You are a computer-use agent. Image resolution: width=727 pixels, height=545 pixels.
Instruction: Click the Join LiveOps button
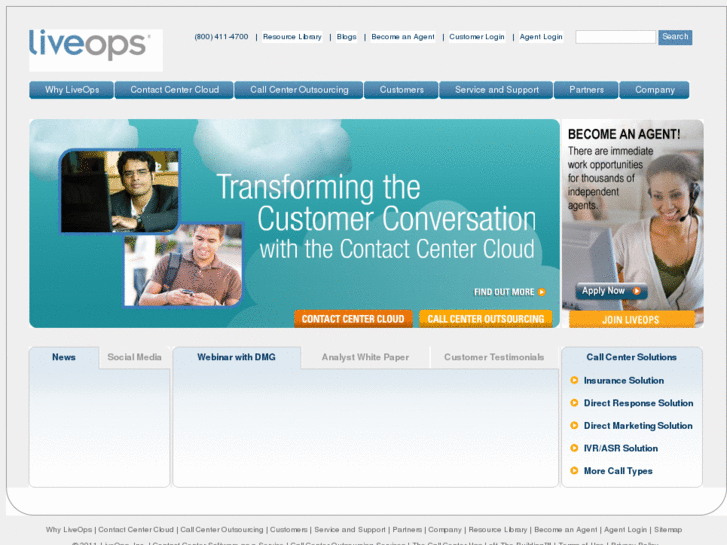(631, 320)
